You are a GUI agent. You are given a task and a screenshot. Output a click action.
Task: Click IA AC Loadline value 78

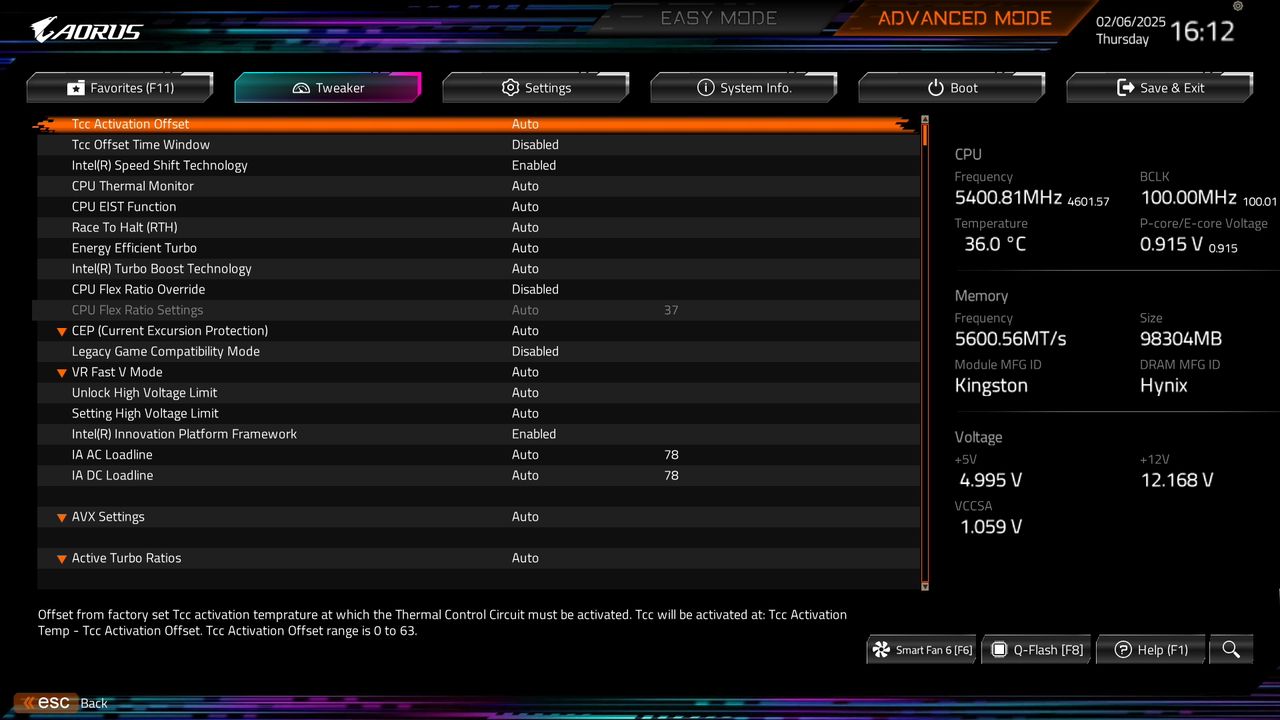pos(671,455)
